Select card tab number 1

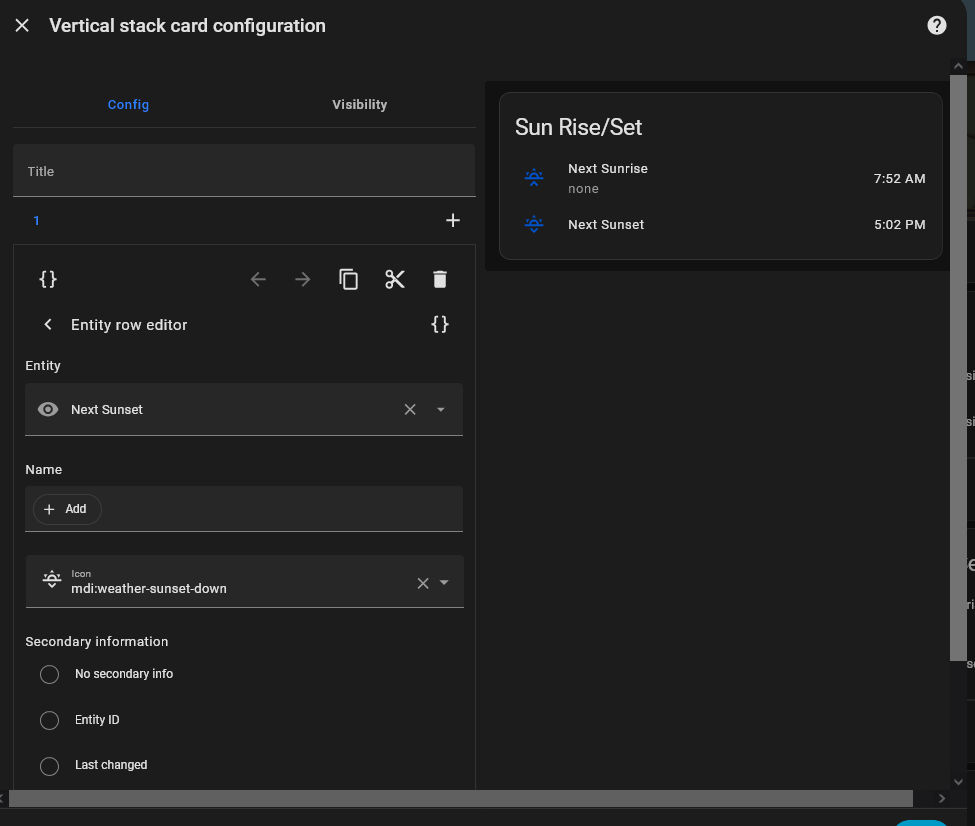tap(37, 220)
